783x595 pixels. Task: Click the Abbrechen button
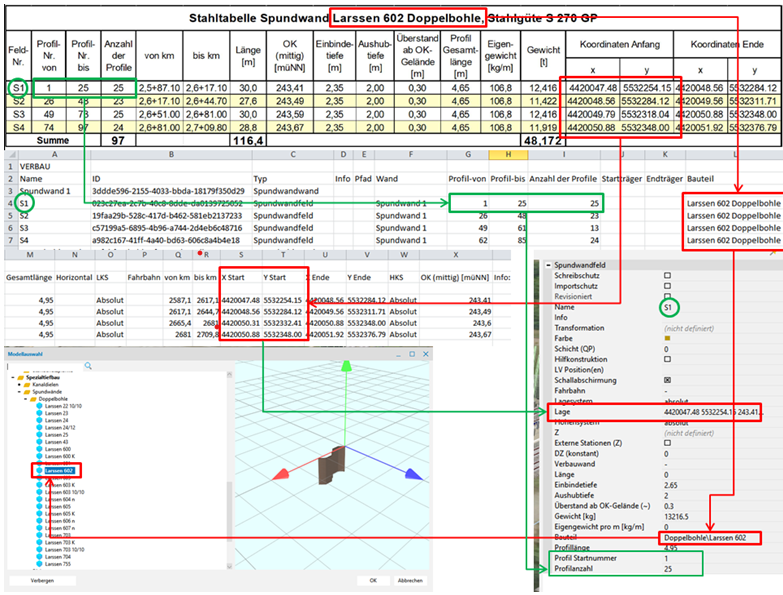[410, 581]
